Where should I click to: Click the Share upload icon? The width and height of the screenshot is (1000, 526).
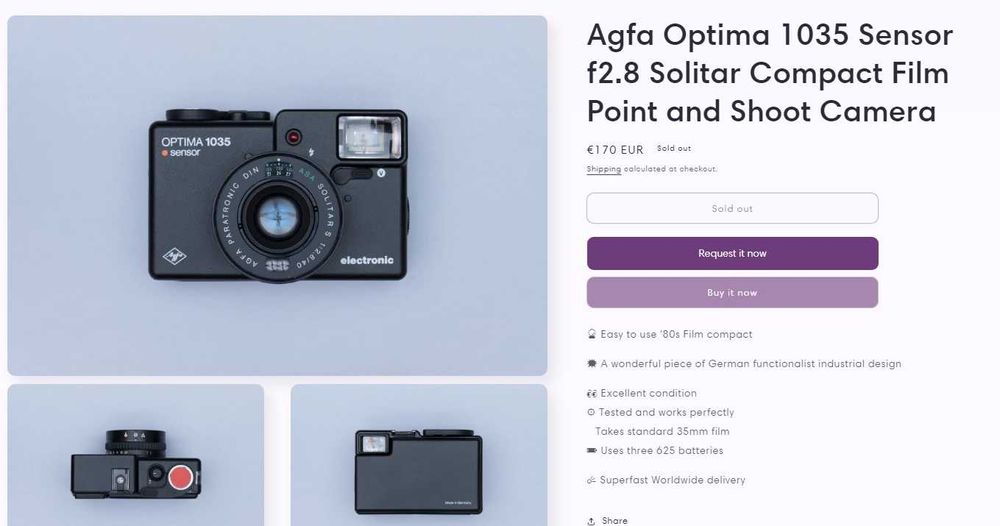(591, 521)
